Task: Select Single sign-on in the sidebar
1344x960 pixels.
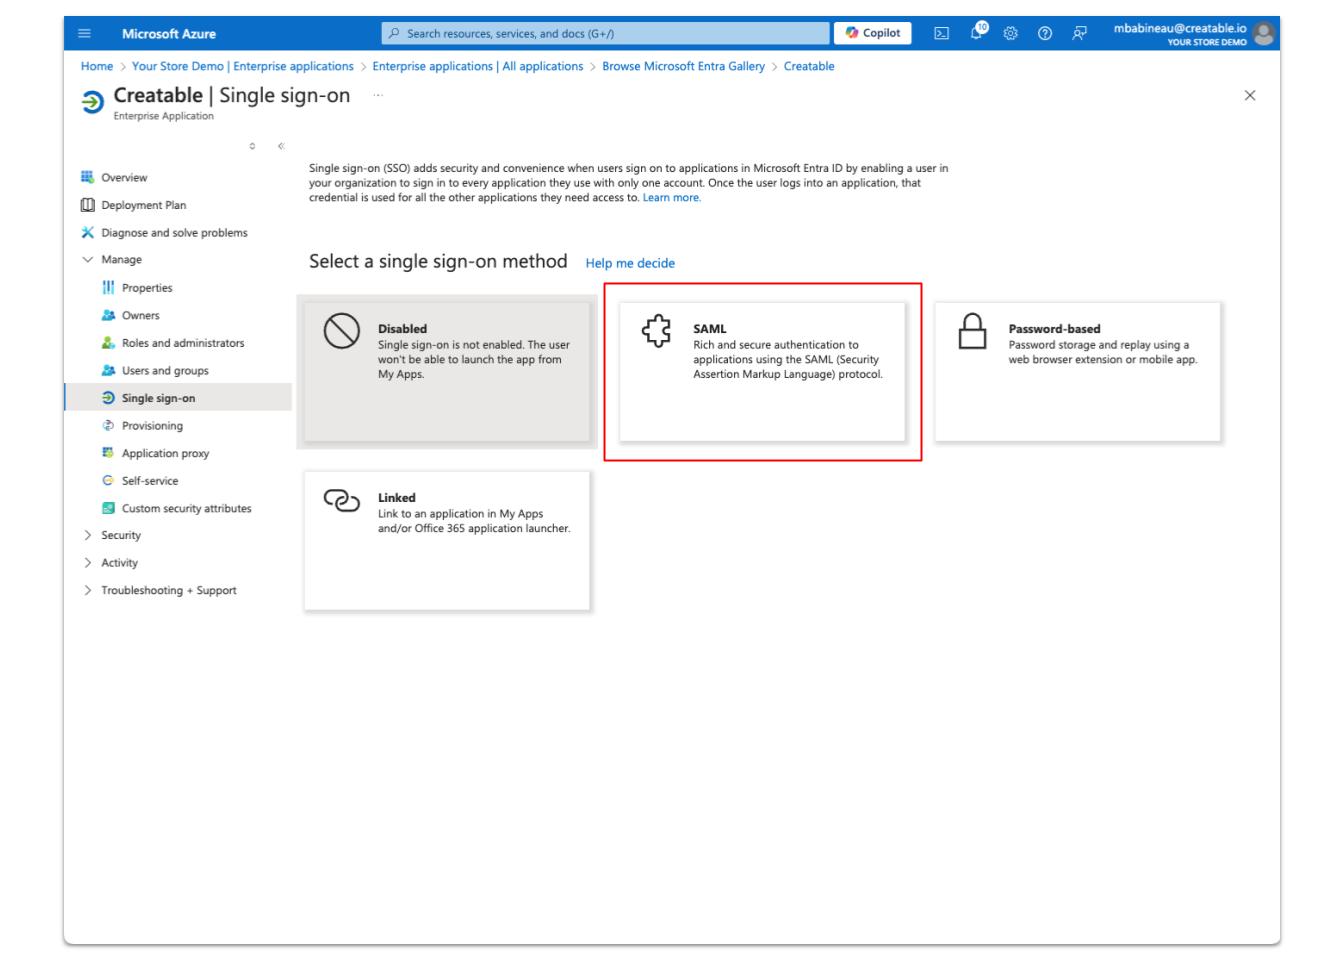Action: (x=178, y=398)
